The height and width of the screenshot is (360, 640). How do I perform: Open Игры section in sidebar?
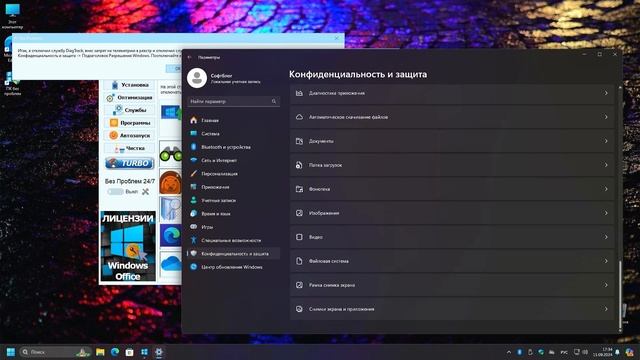[233, 227]
